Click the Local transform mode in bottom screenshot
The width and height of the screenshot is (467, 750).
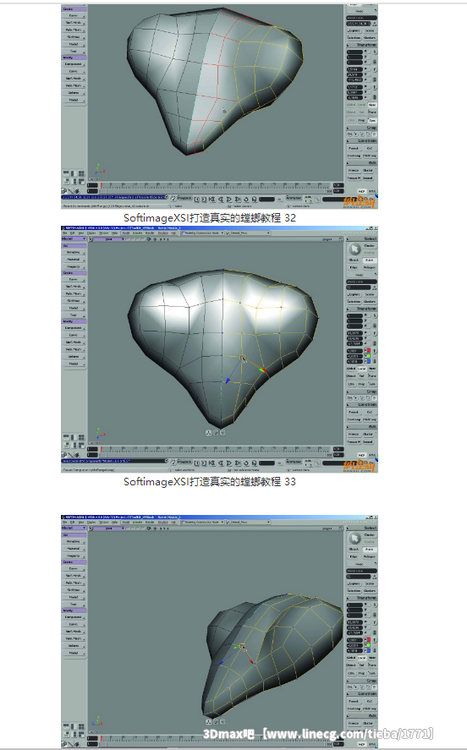pyautogui.click(x=362, y=658)
